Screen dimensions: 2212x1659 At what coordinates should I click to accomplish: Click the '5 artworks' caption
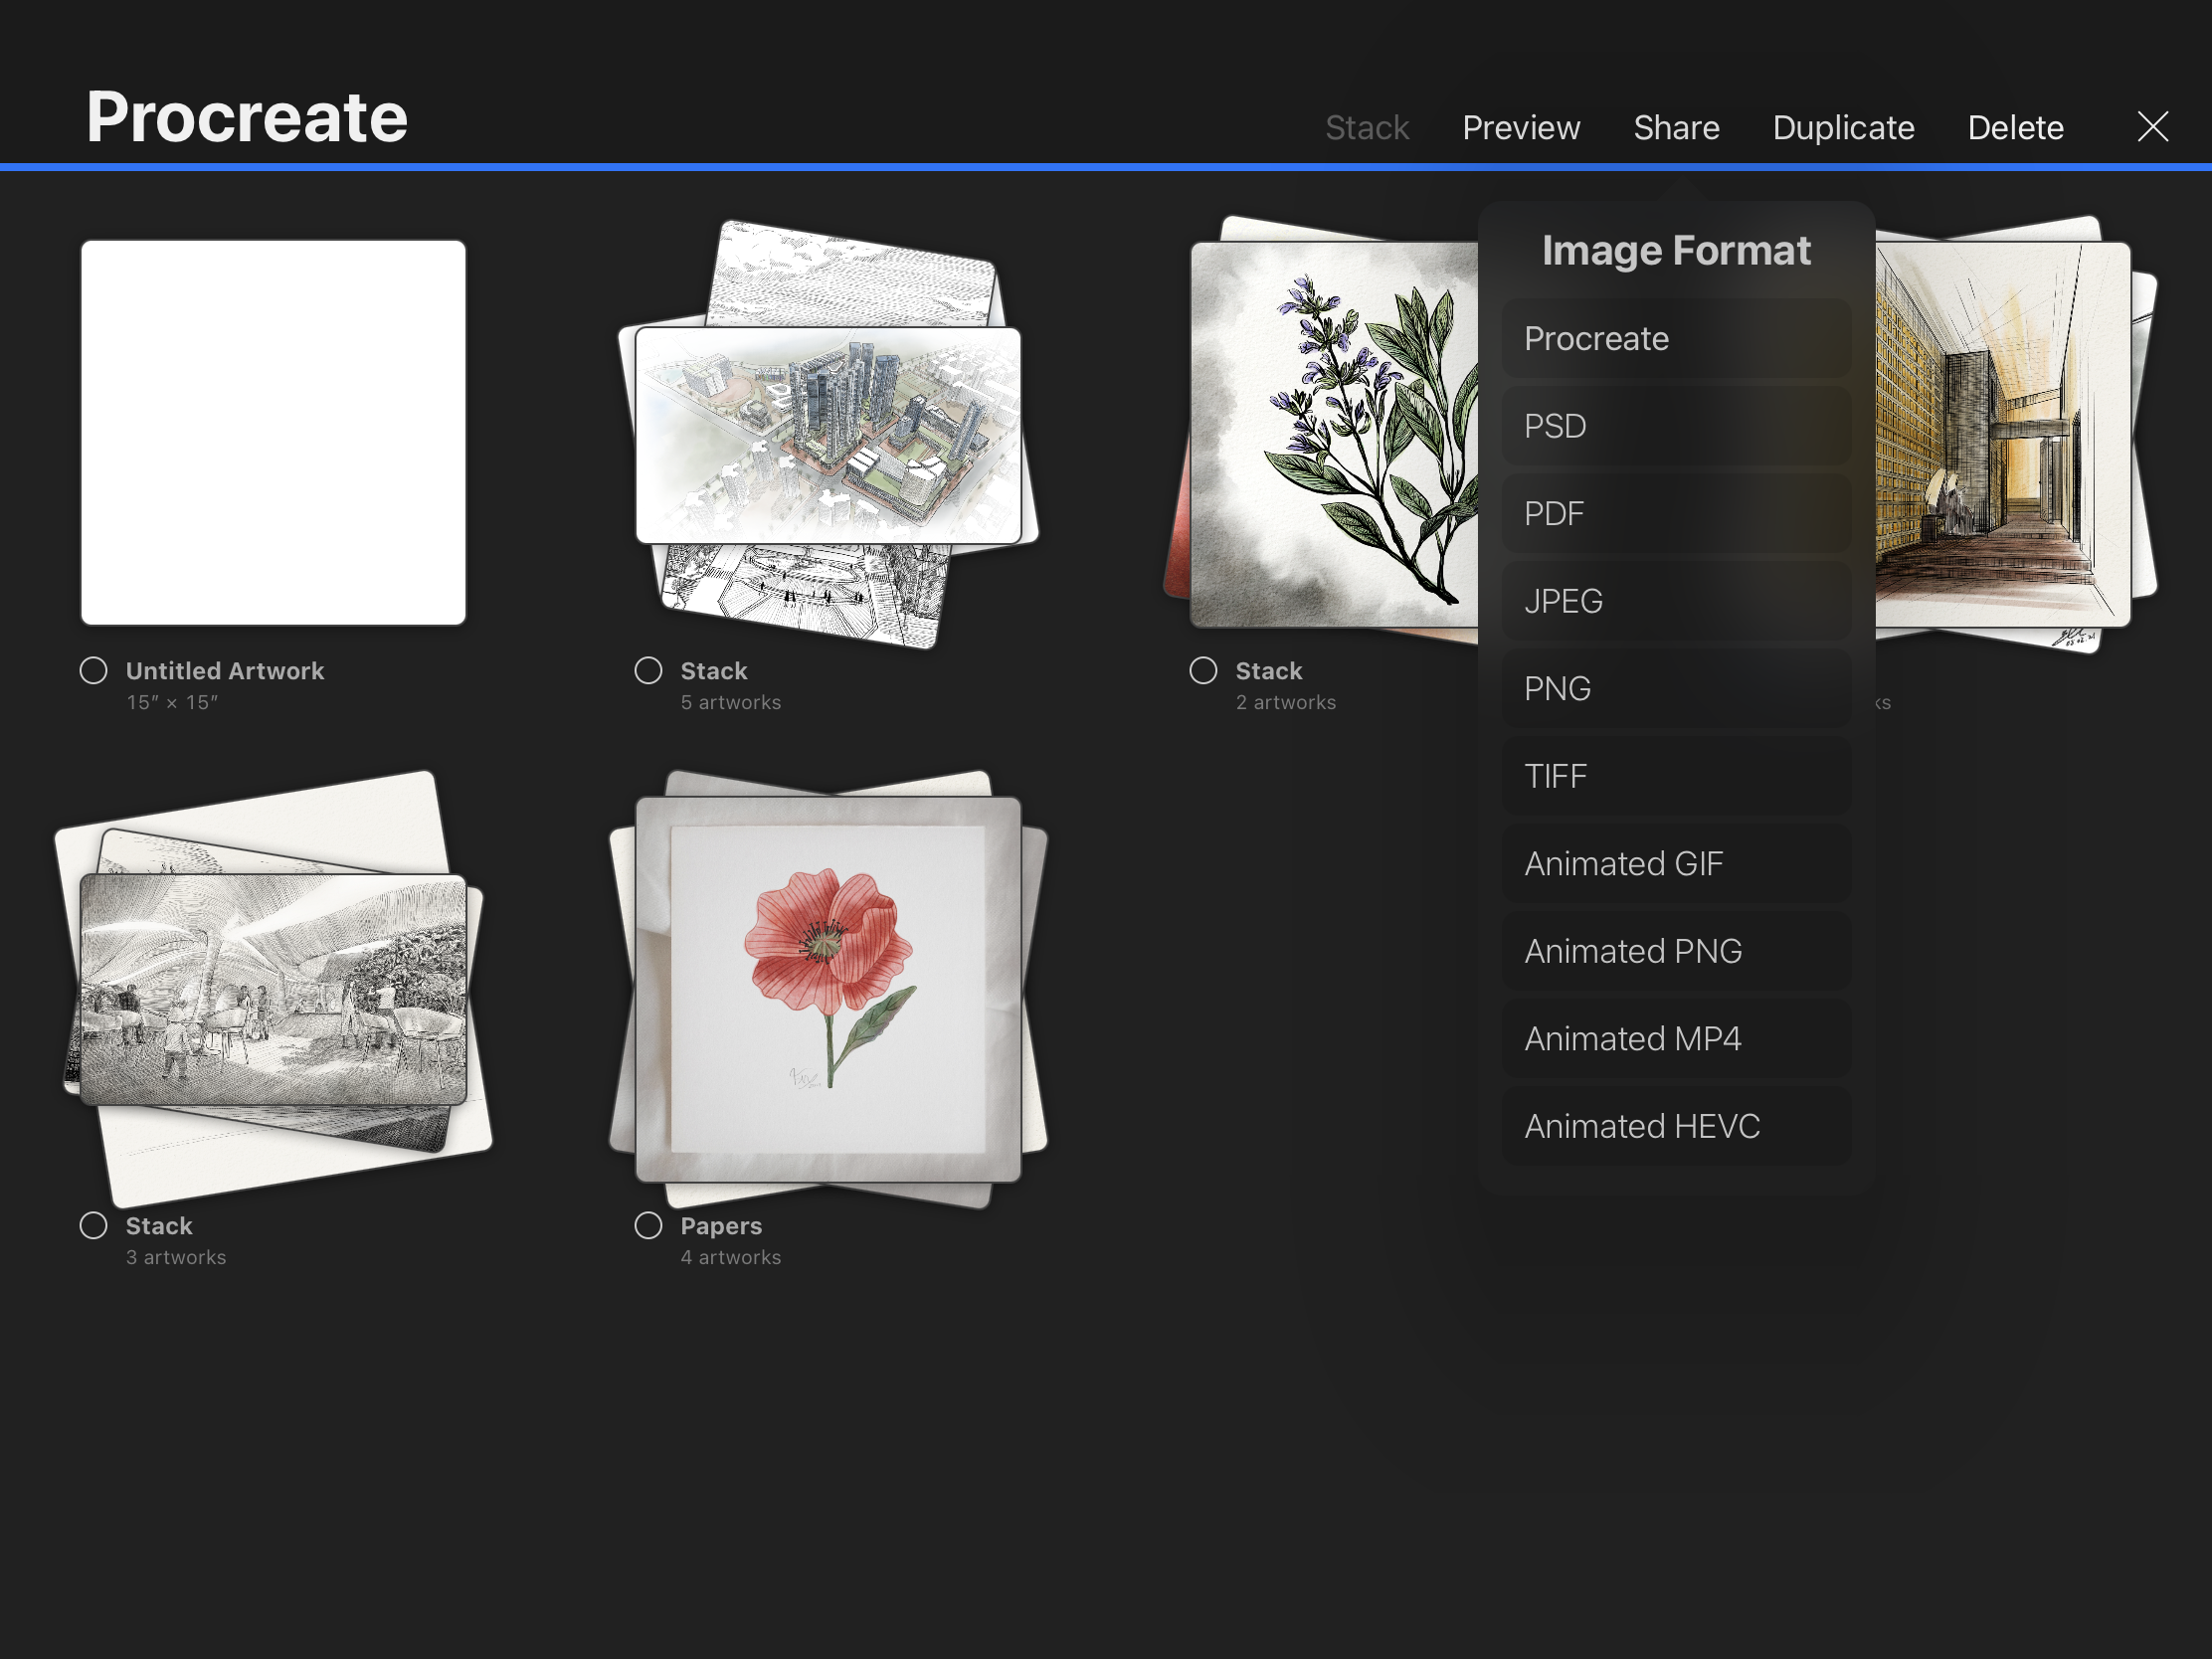pos(731,703)
